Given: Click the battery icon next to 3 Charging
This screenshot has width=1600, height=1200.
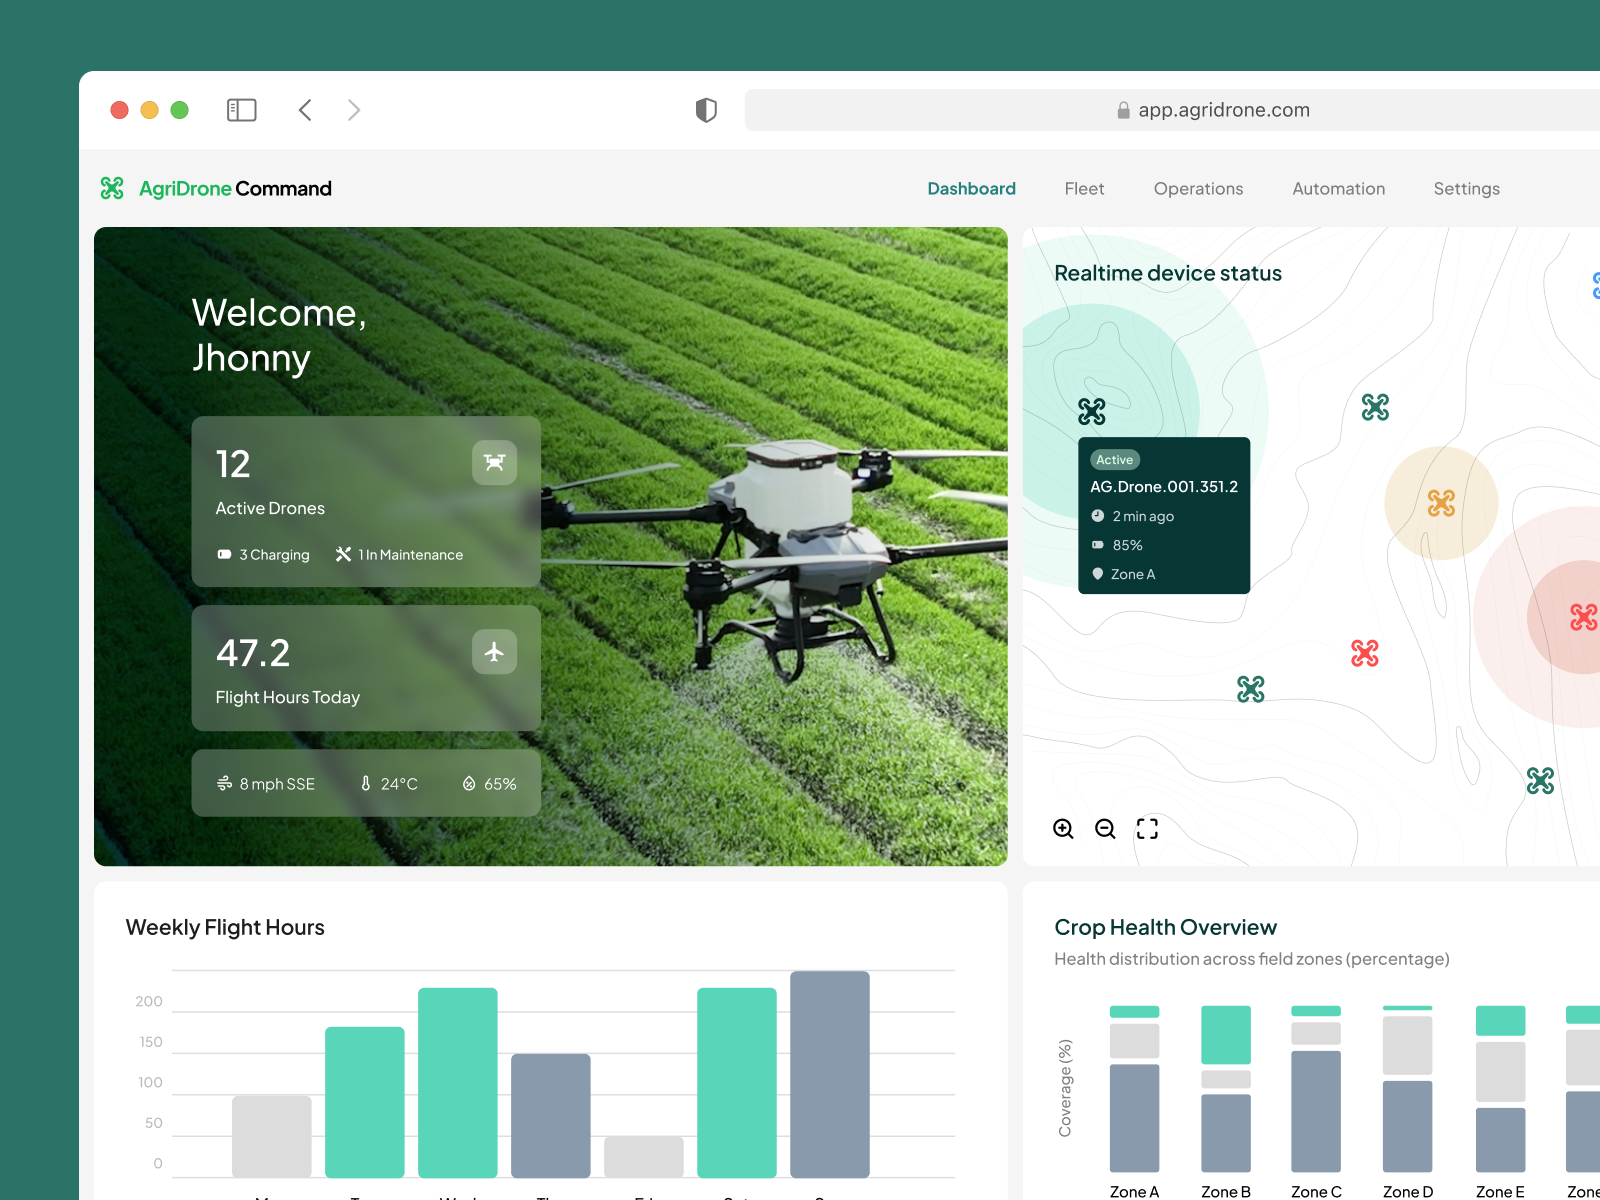Looking at the screenshot, I should tap(224, 554).
